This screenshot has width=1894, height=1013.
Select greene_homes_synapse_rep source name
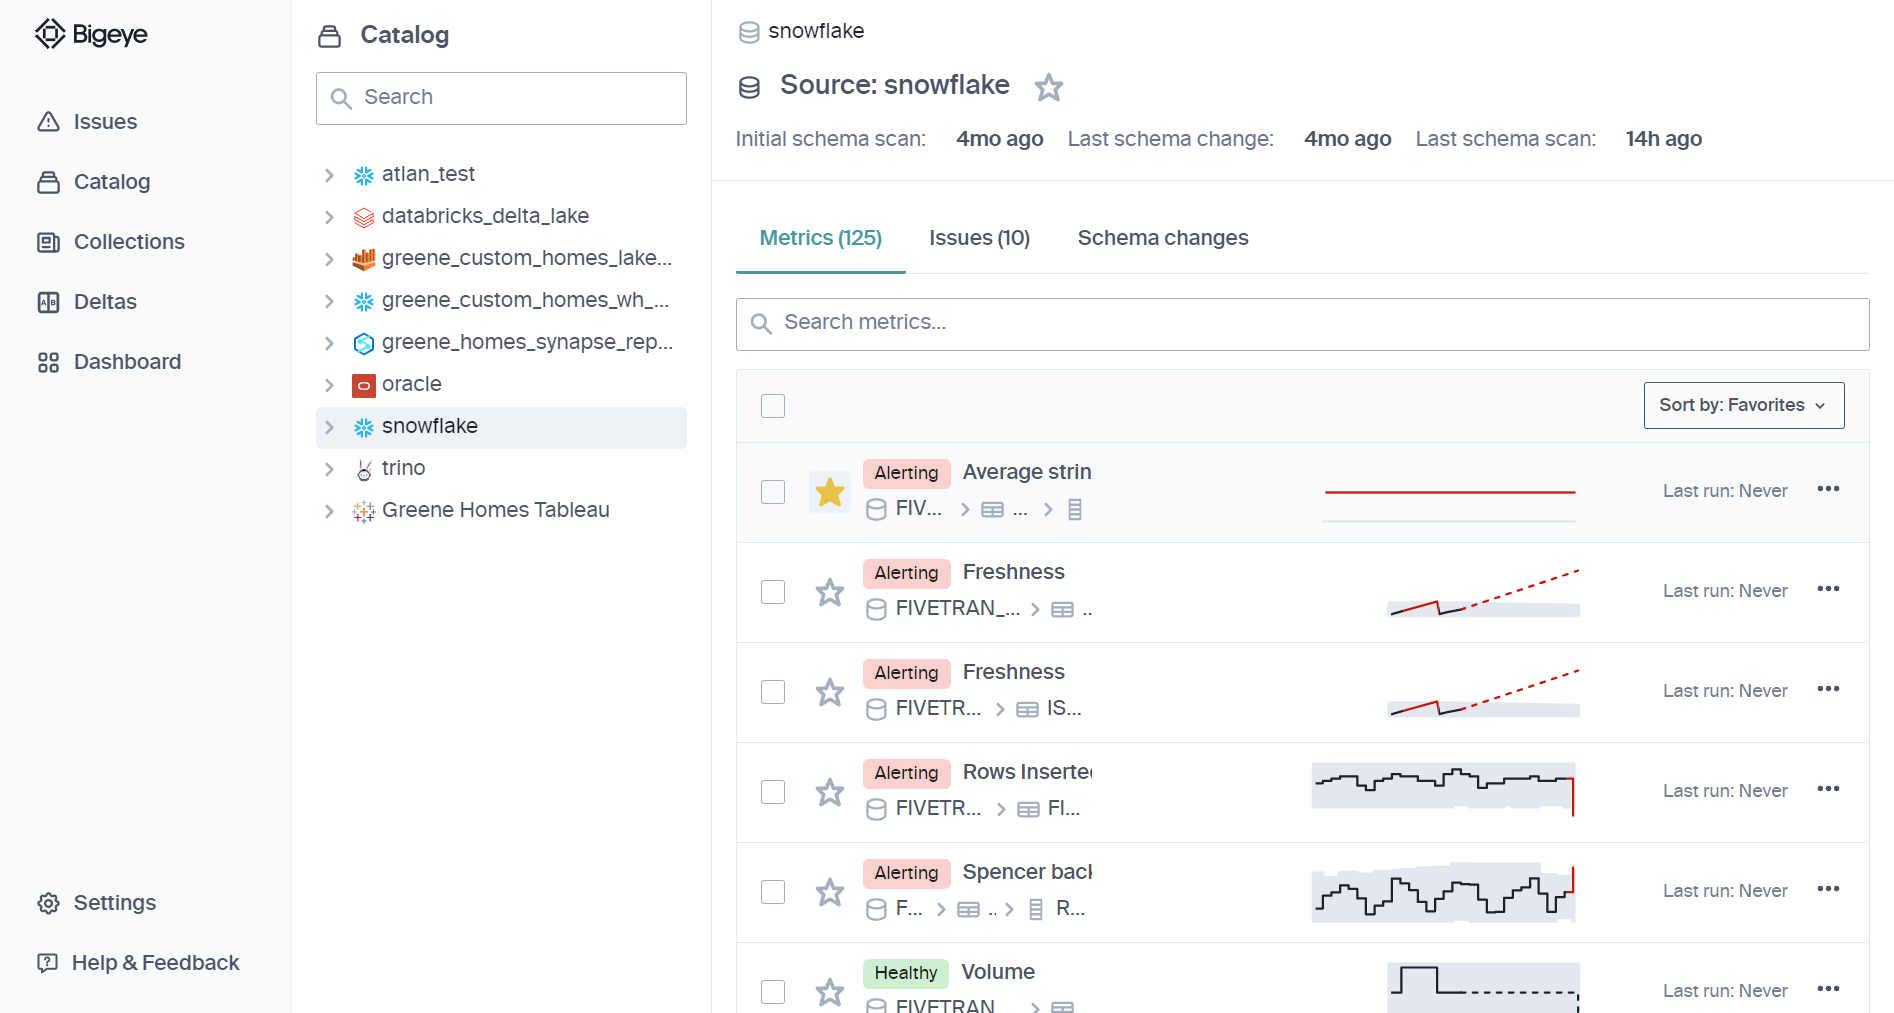[x=527, y=342]
